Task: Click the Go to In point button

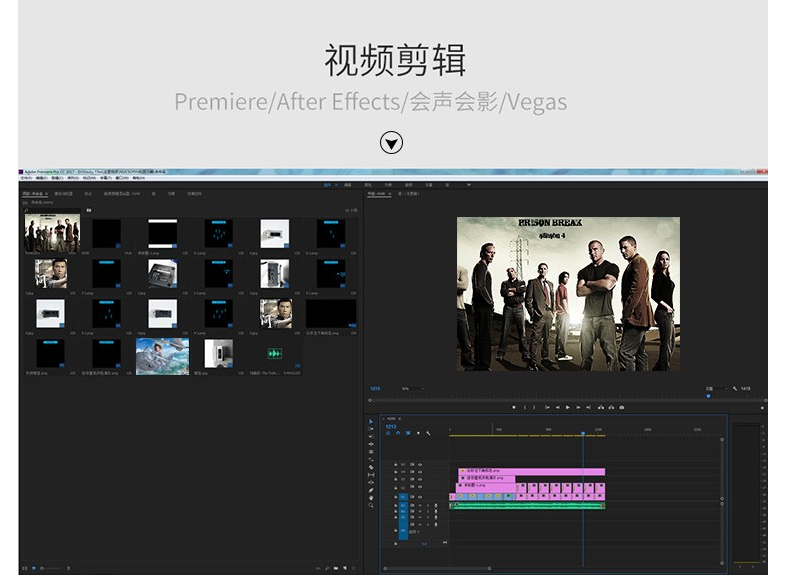Action: tap(547, 407)
